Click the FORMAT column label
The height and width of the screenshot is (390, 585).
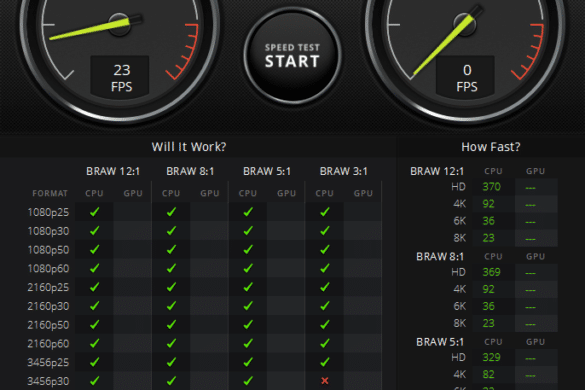pos(50,193)
